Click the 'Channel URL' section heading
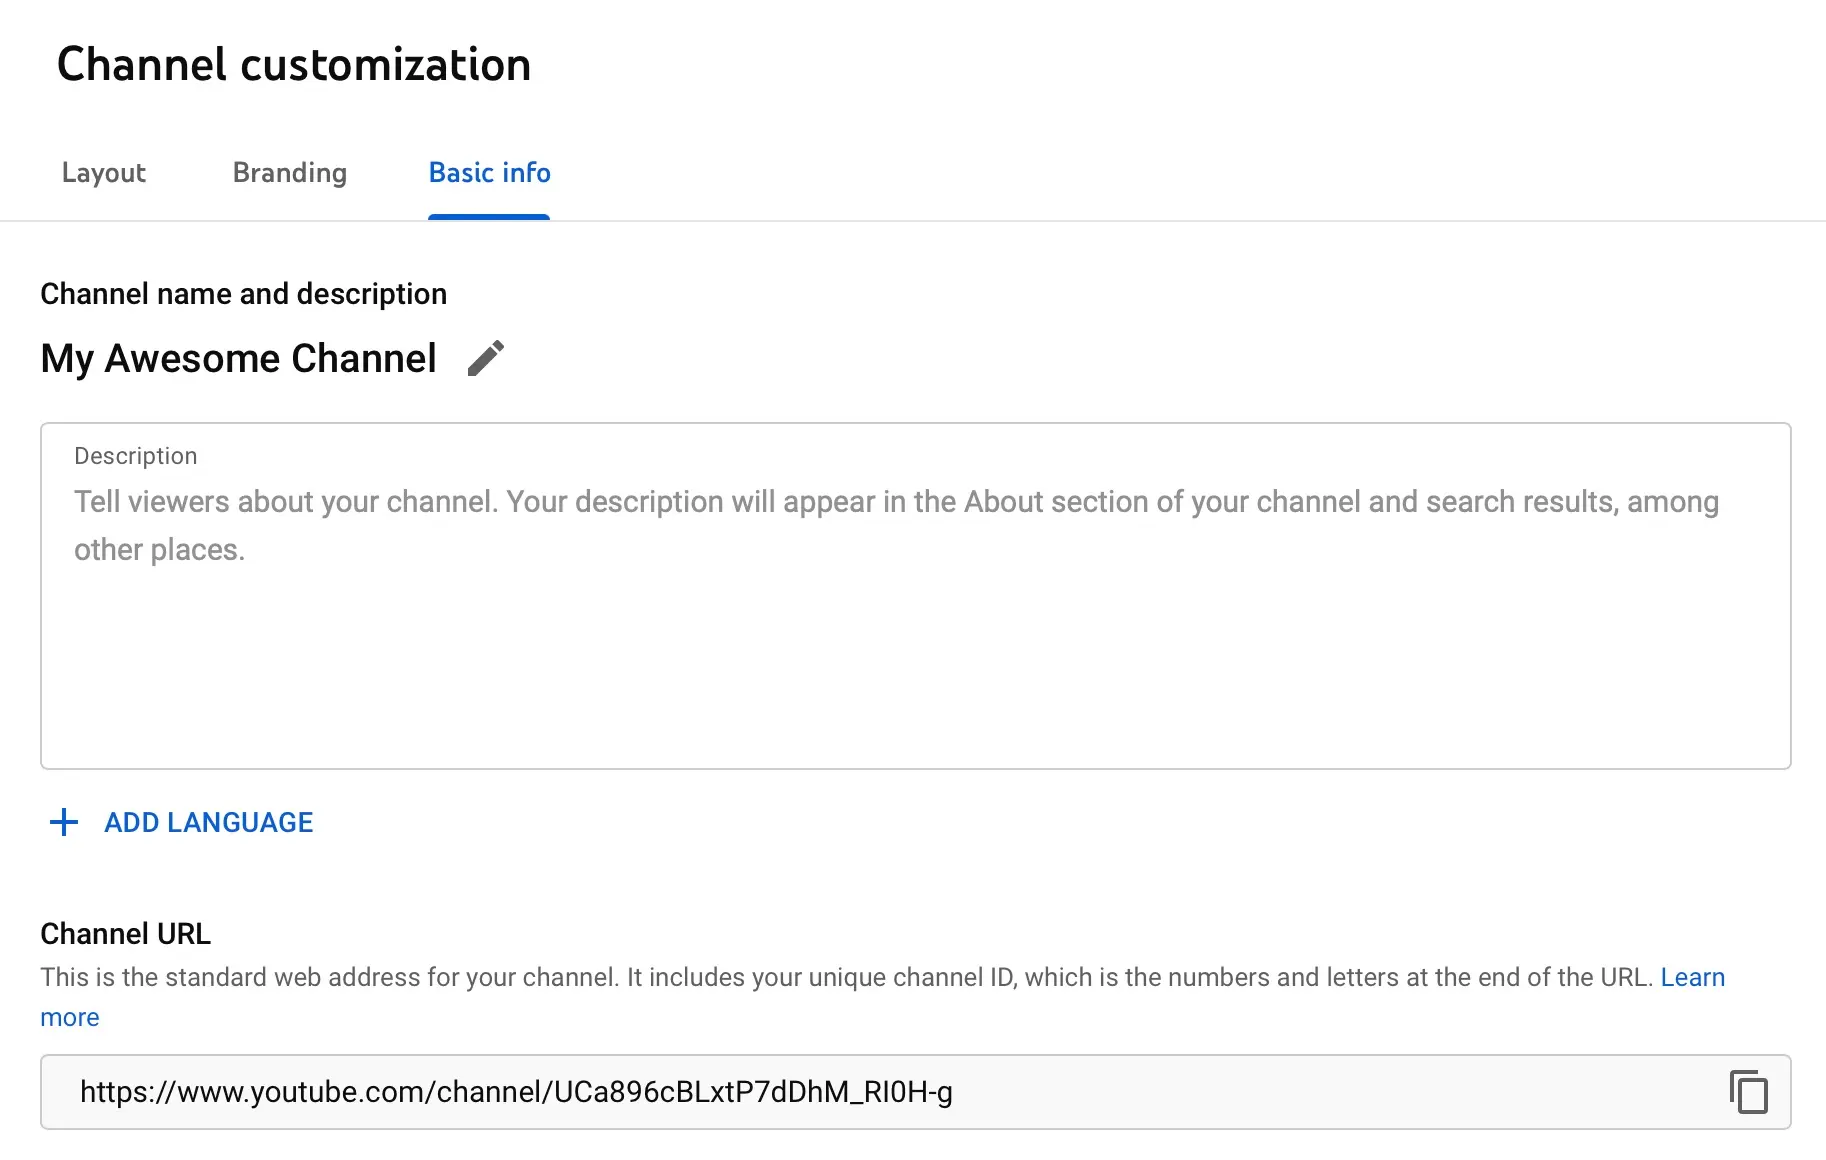The height and width of the screenshot is (1160, 1826). (125, 934)
